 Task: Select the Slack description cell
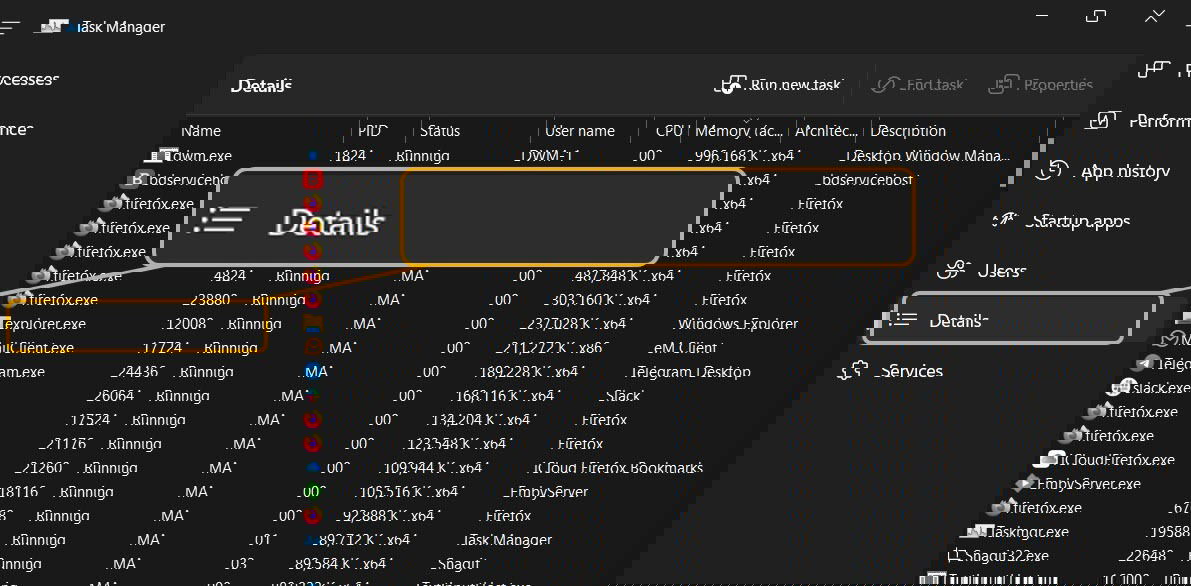[620, 396]
